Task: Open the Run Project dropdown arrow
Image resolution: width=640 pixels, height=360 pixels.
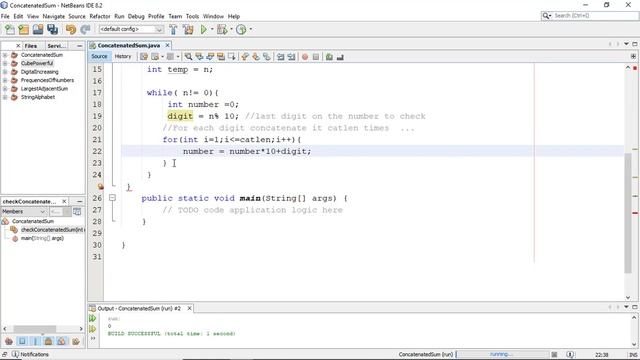Action: (x=212, y=29)
